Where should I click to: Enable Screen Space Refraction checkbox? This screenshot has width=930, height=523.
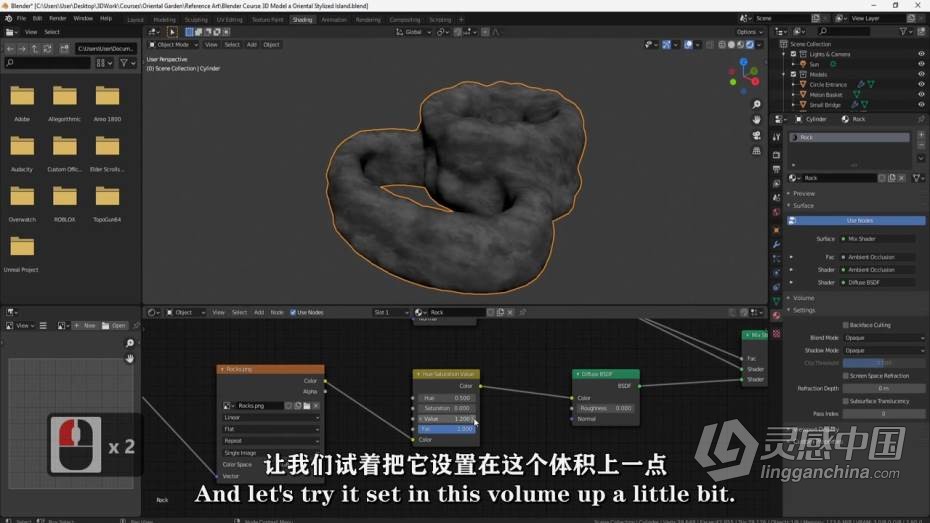tap(846, 376)
